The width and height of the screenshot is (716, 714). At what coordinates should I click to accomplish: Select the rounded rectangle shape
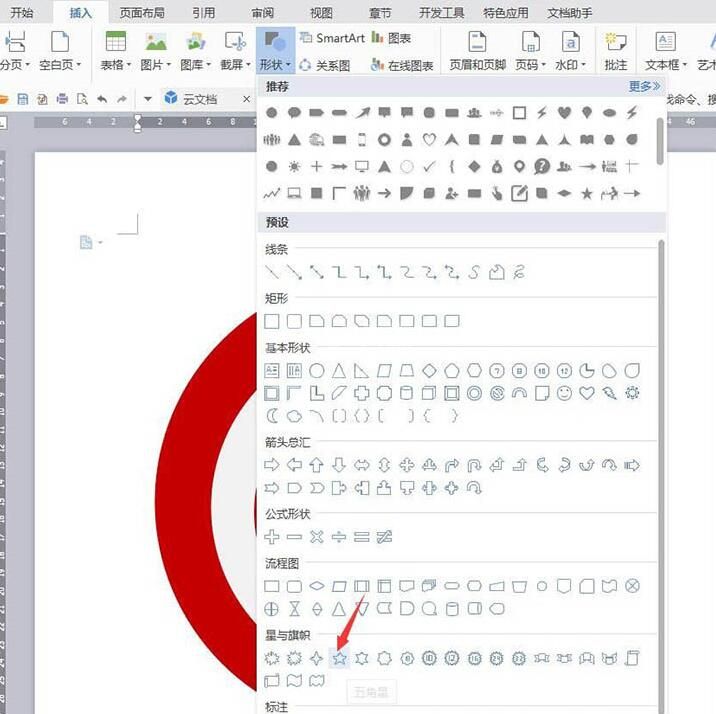[x=294, y=321]
